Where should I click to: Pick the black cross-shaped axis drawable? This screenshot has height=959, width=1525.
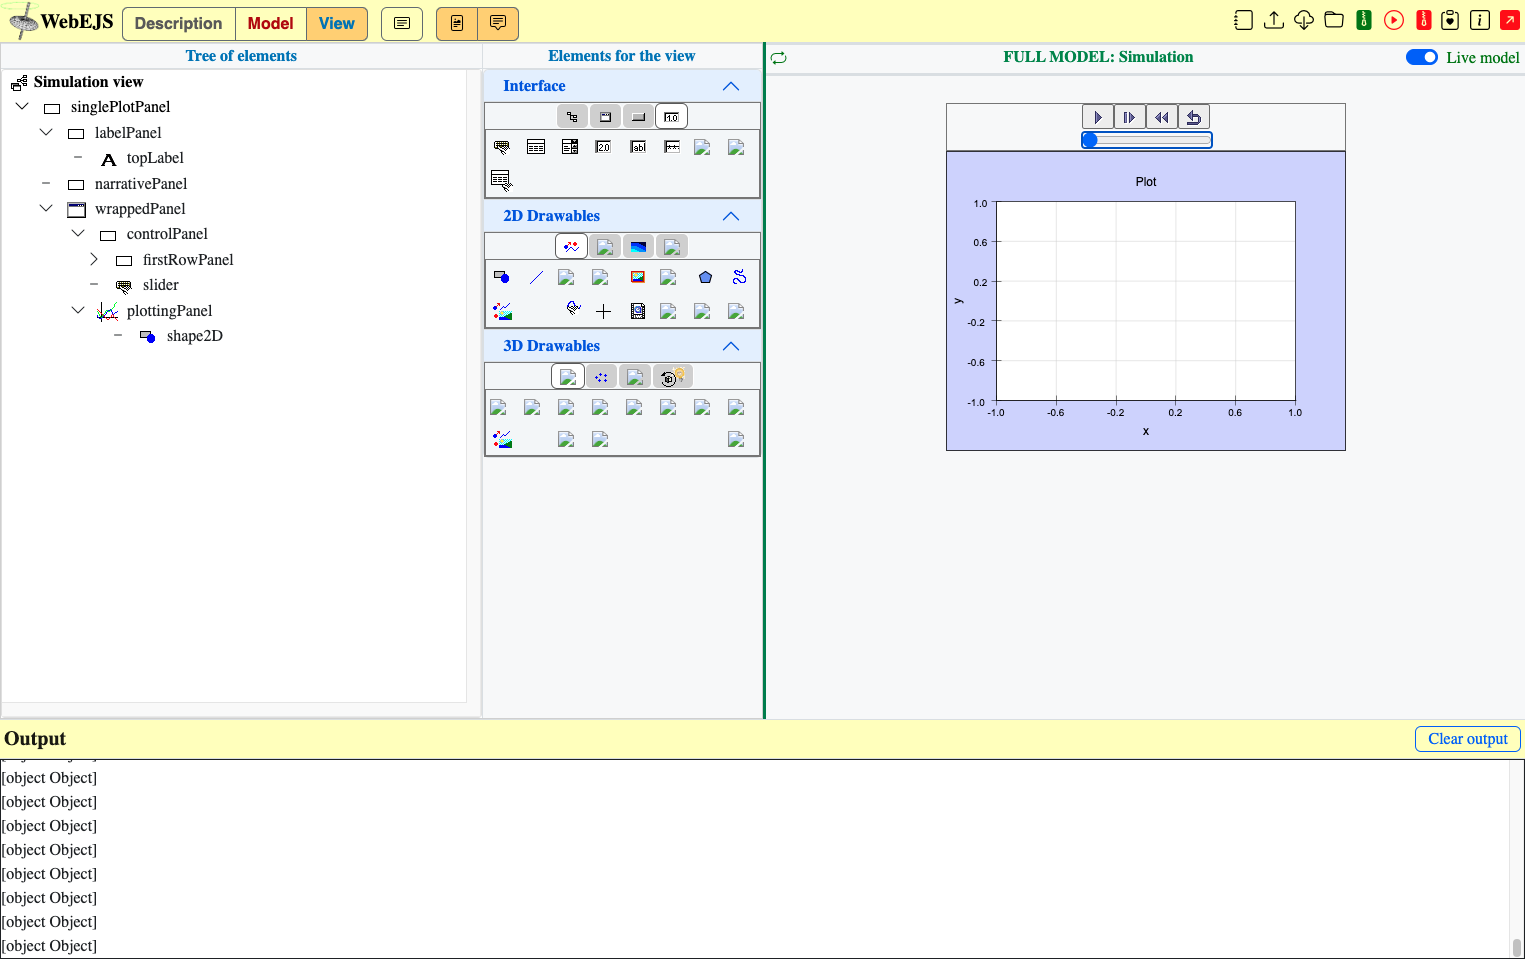click(x=604, y=311)
